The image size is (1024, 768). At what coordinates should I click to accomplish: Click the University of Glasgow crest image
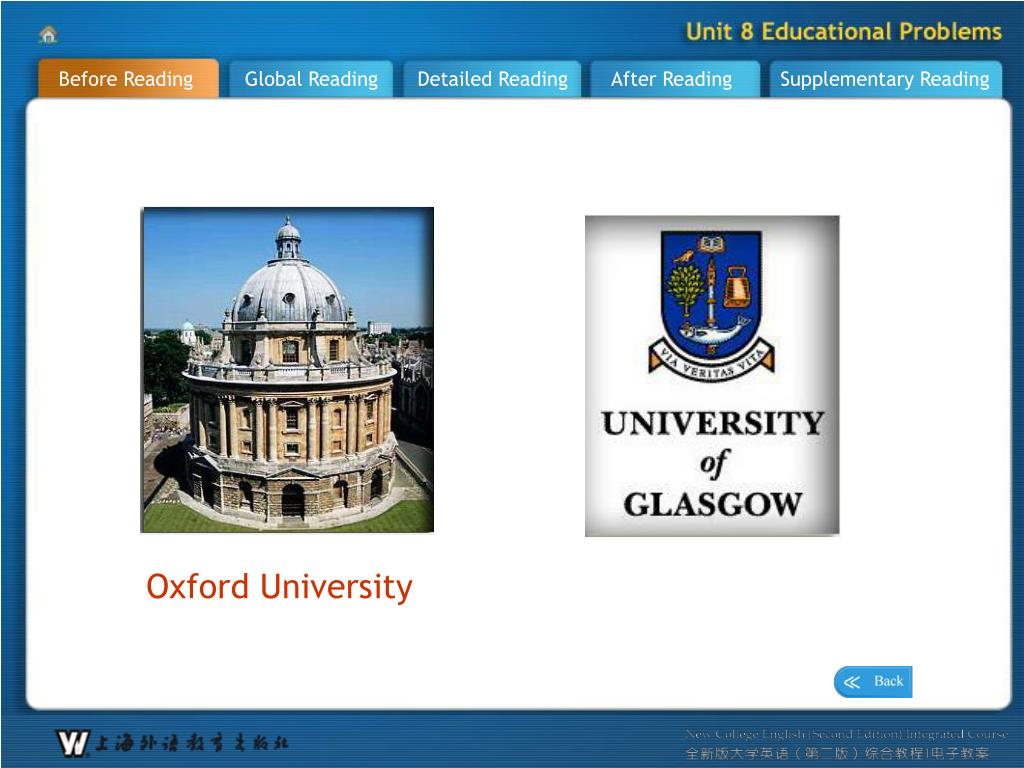point(712,376)
